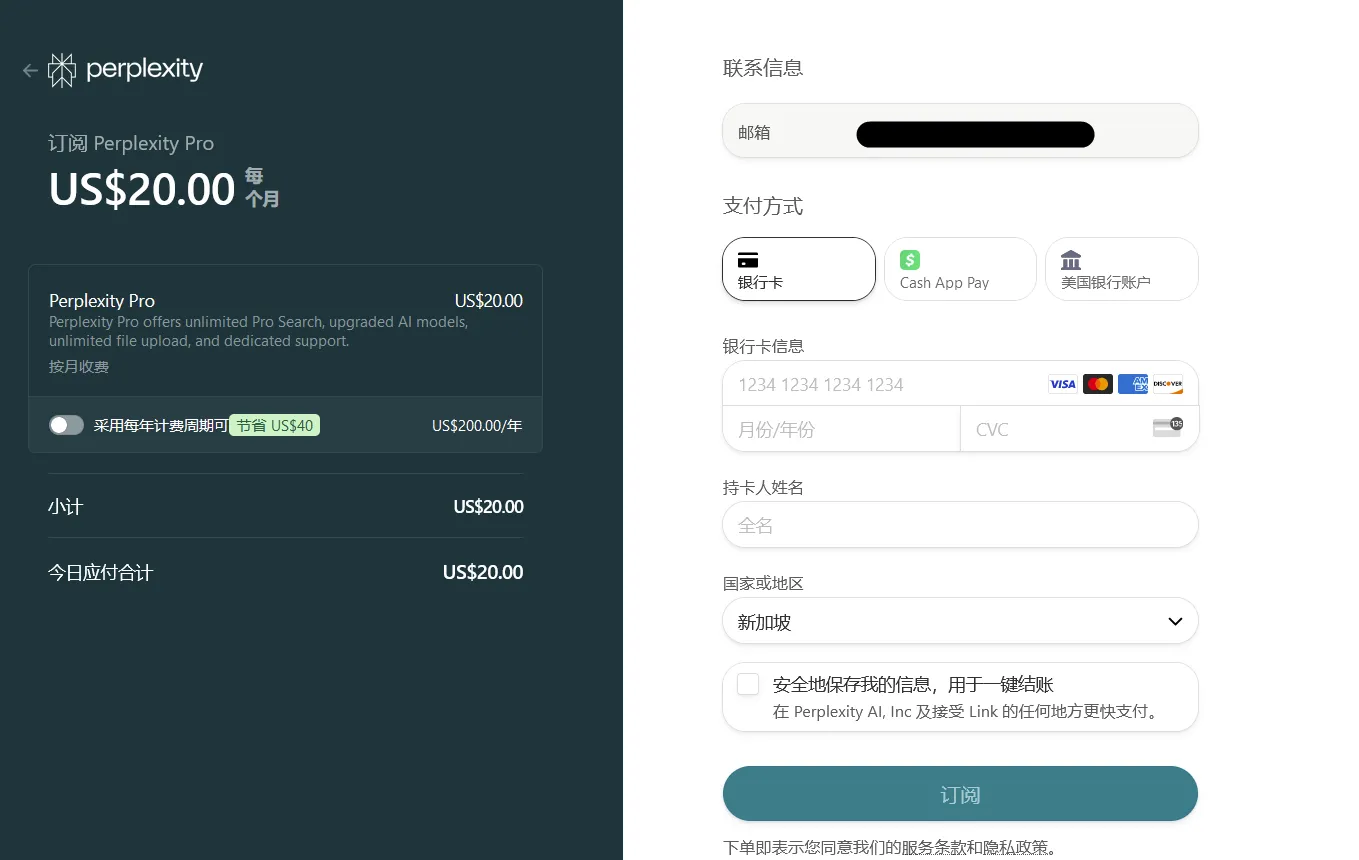Image resolution: width=1359 pixels, height=860 pixels.
Task: Click the green Cash App icon
Action: click(x=909, y=260)
